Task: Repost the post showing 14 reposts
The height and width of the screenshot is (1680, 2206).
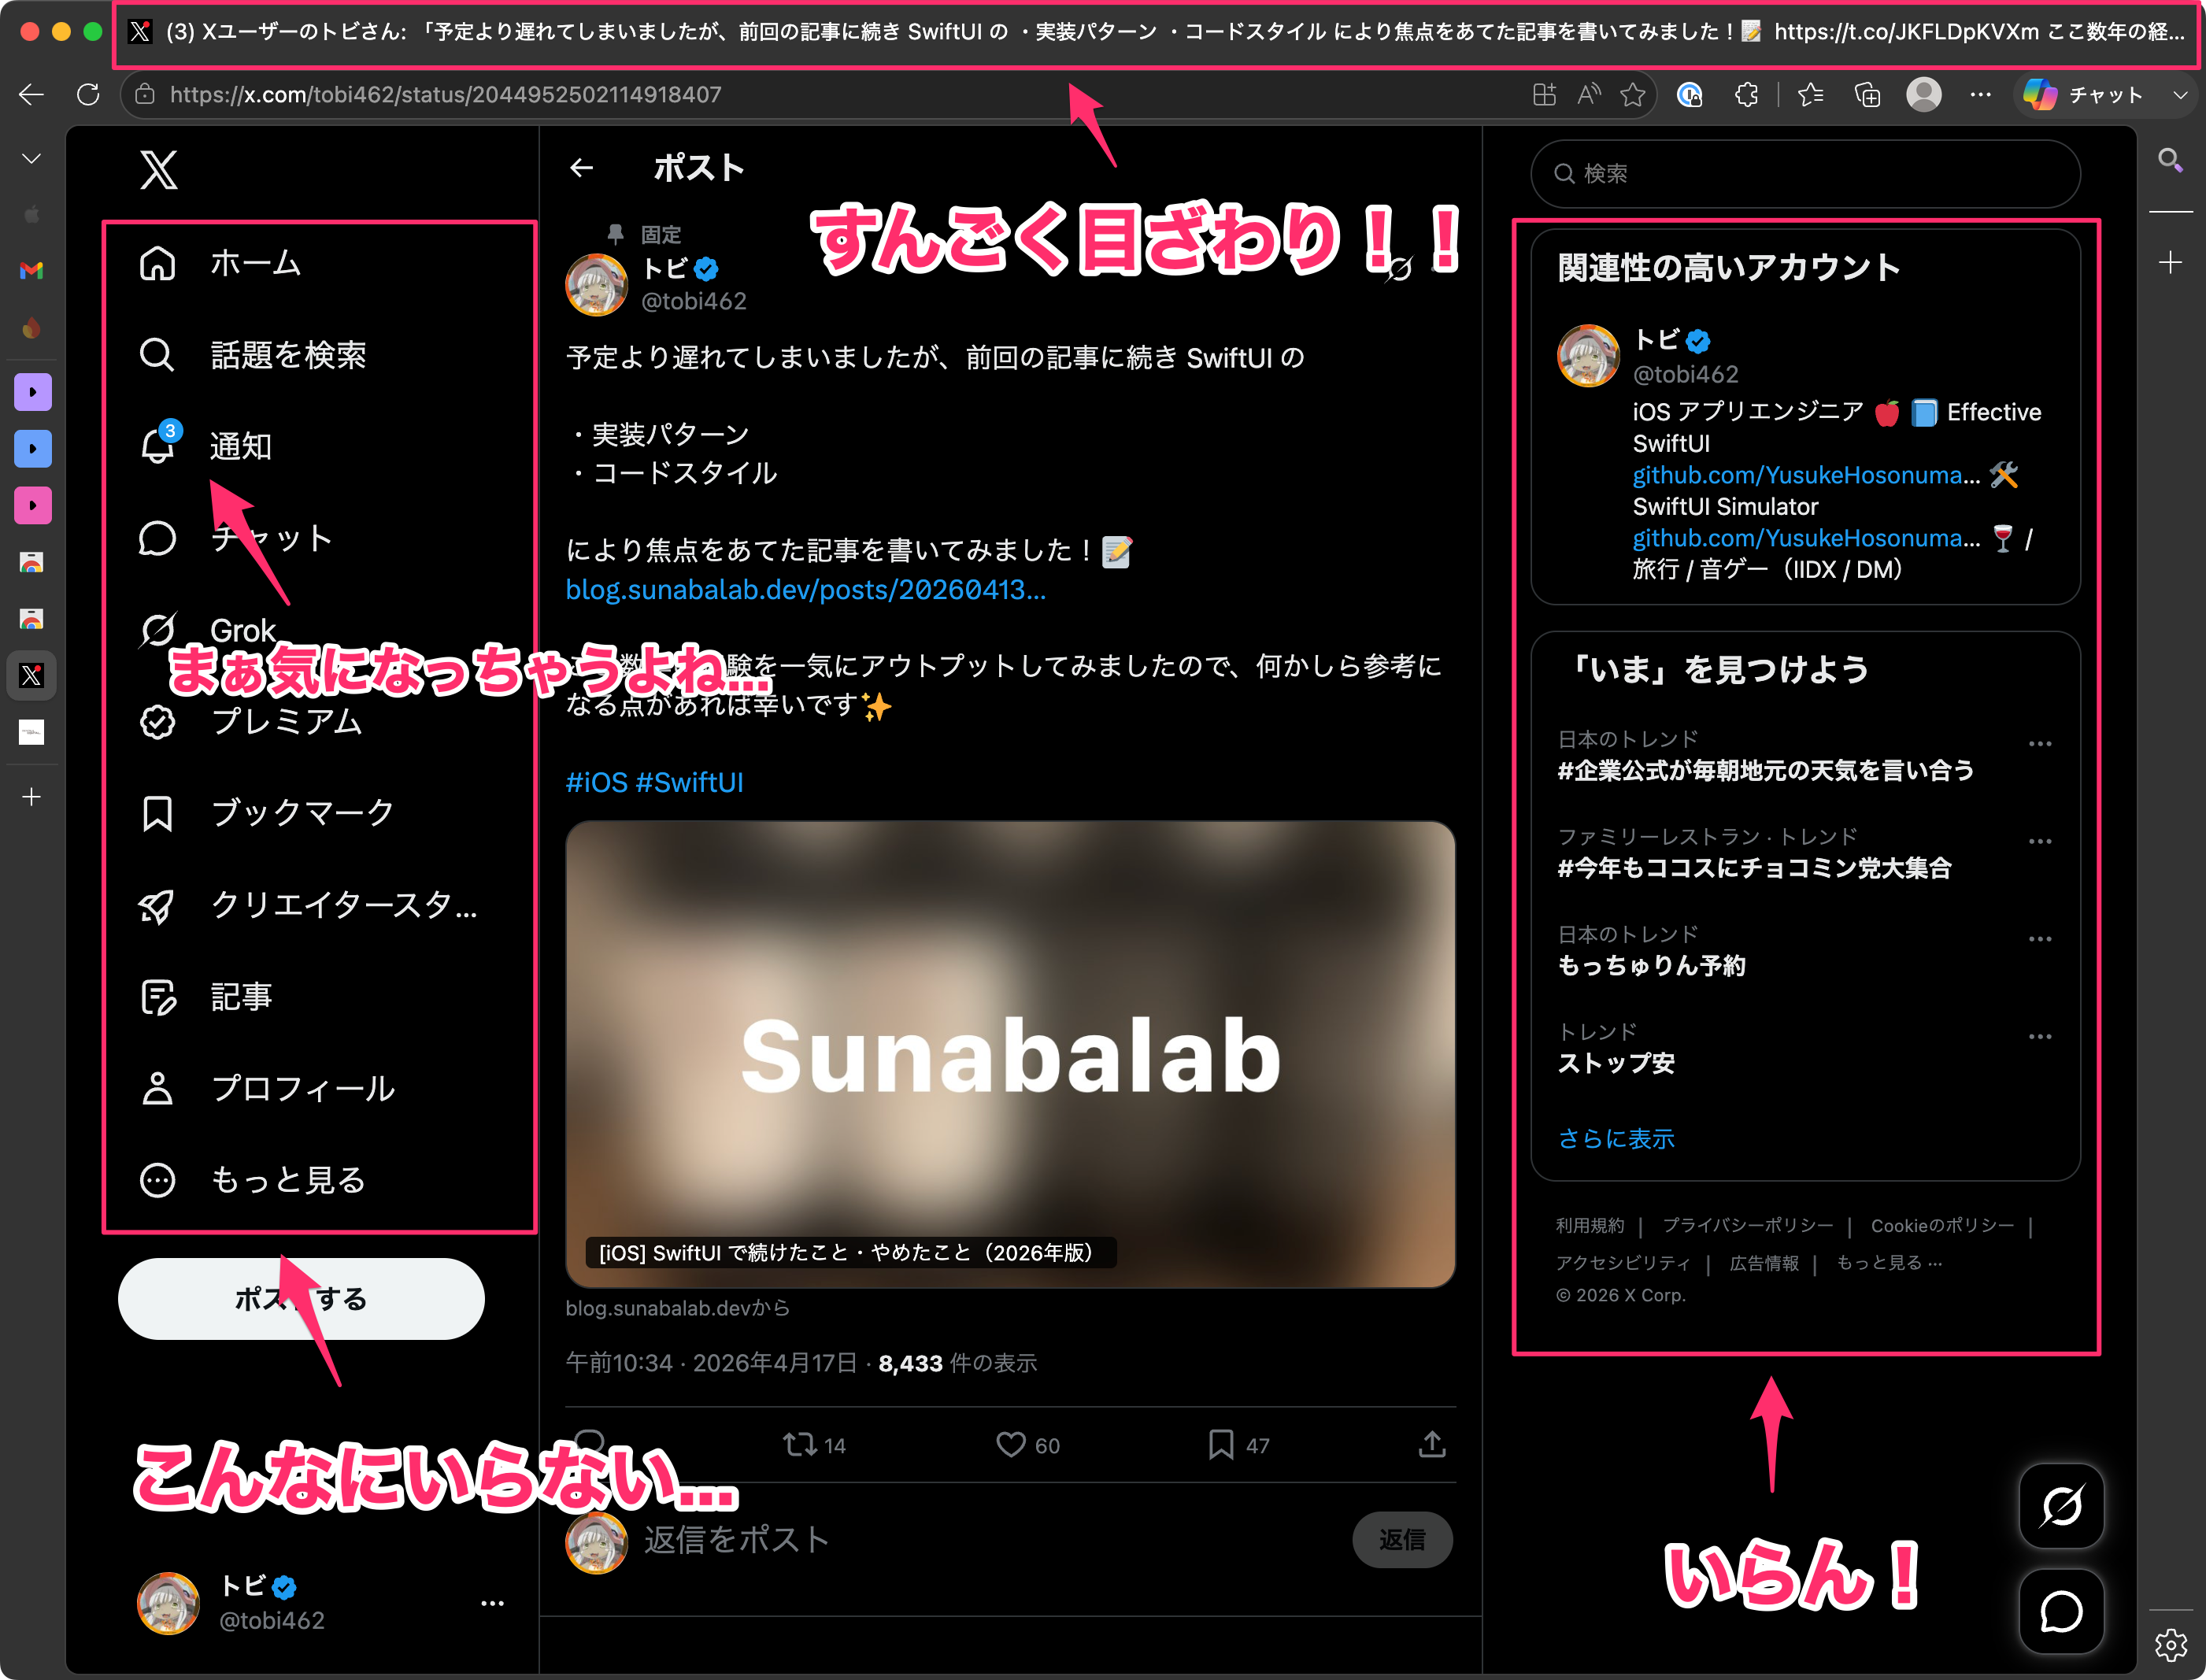Action: click(814, 1445)
